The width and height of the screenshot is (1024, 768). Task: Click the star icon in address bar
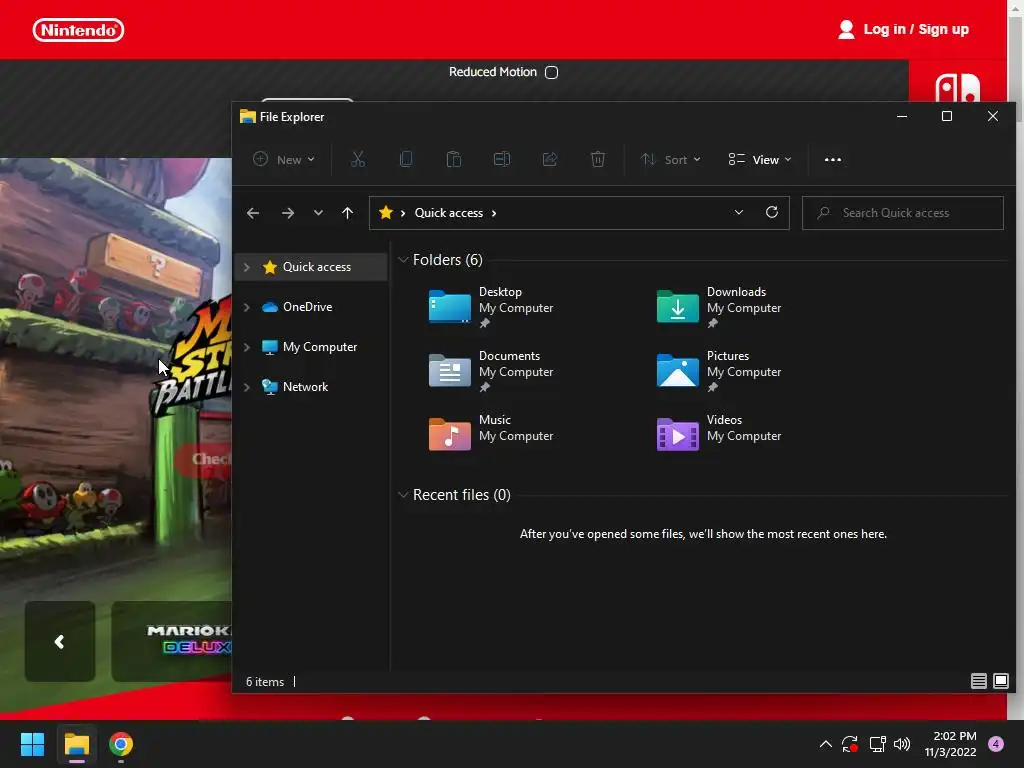(x=386, y=212)
